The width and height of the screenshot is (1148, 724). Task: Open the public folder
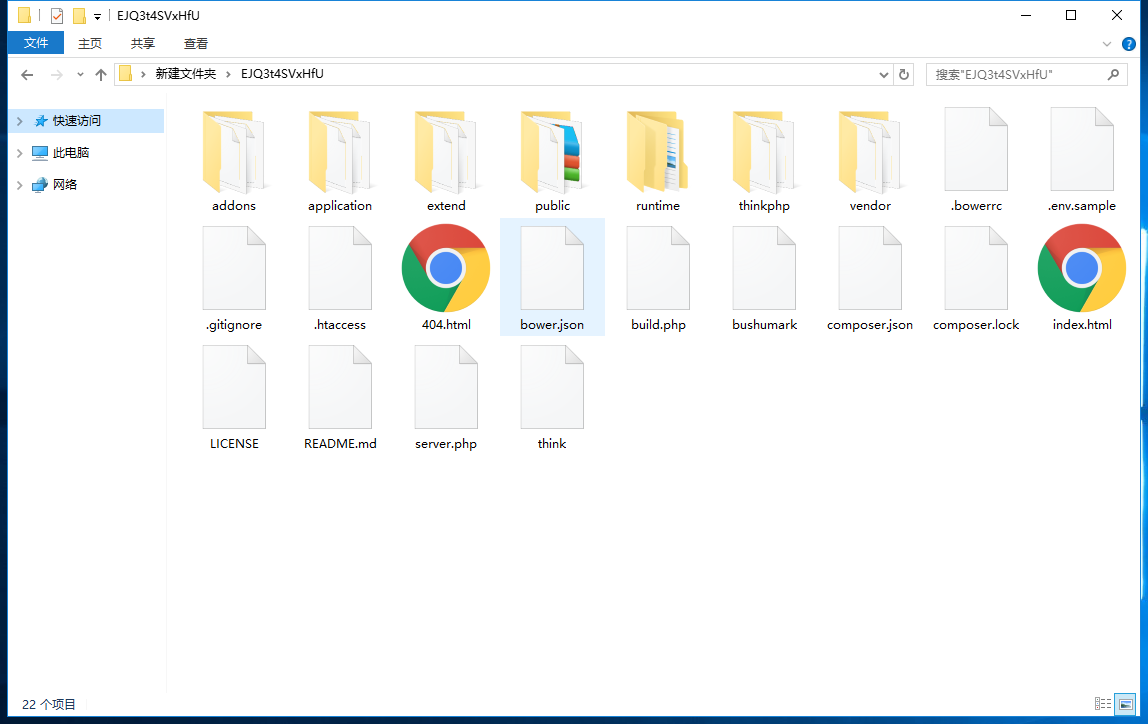click(552, 153)
